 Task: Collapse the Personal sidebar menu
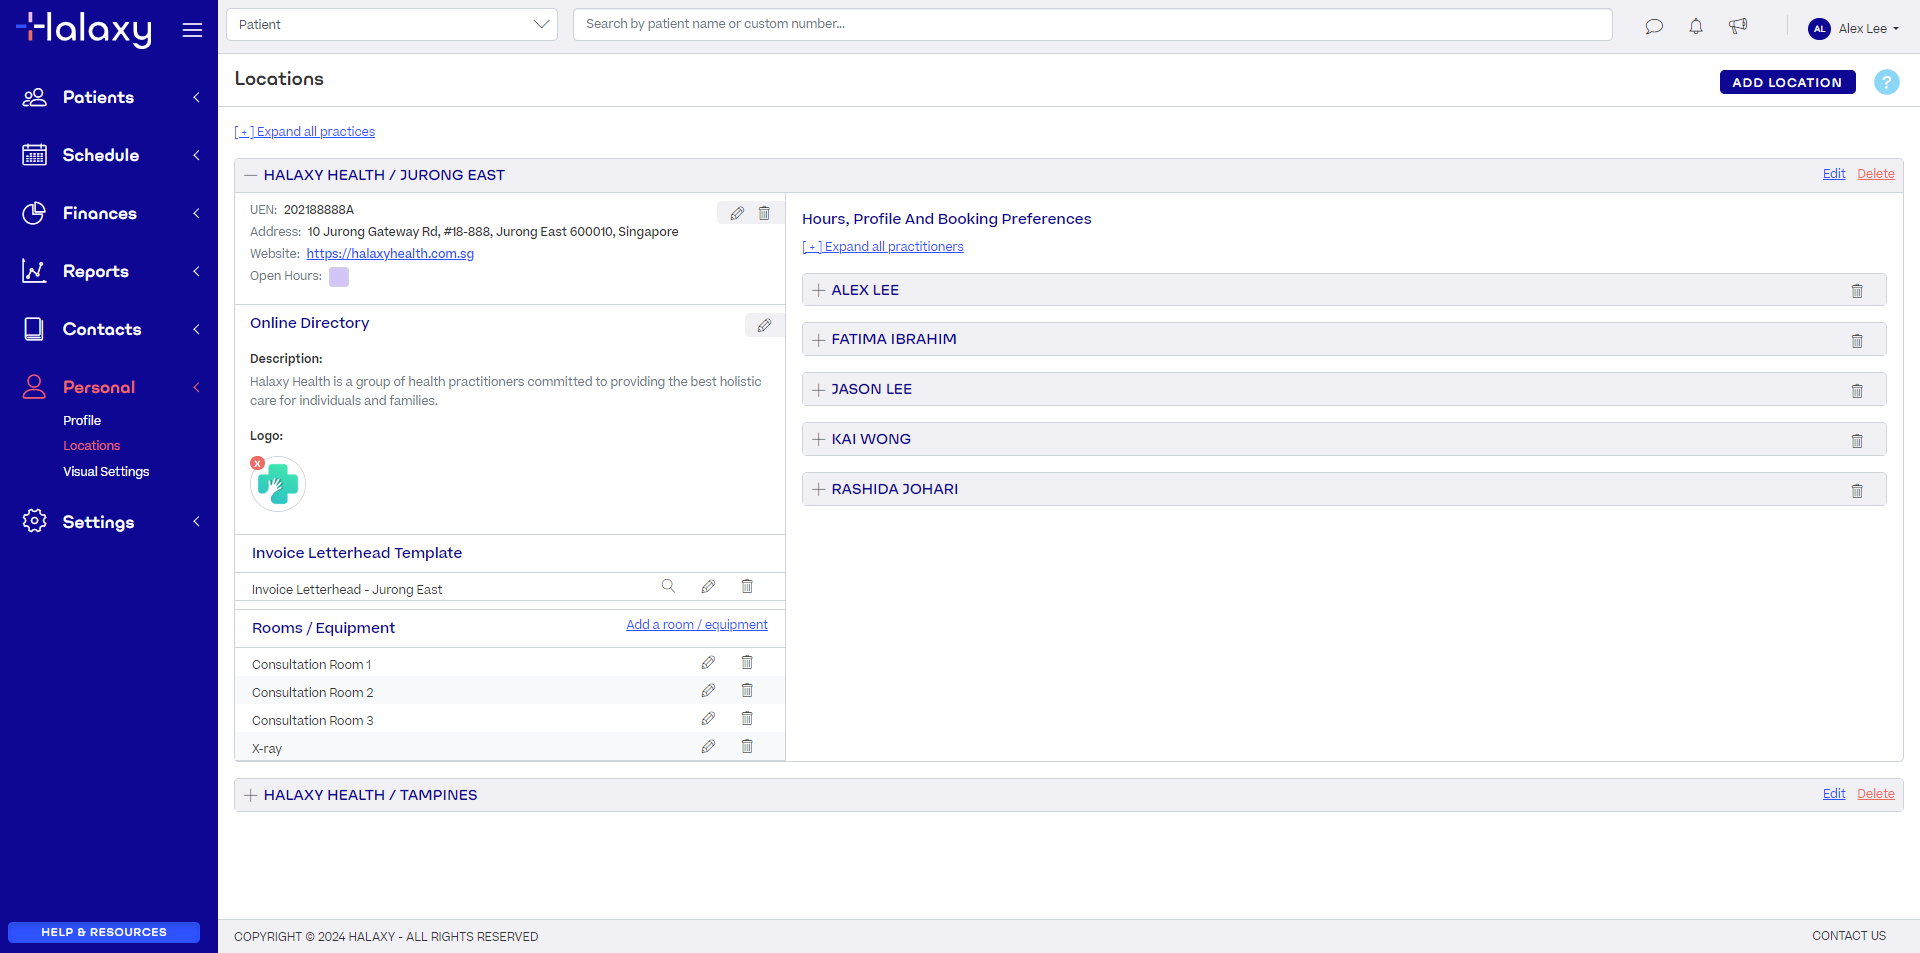109,387
